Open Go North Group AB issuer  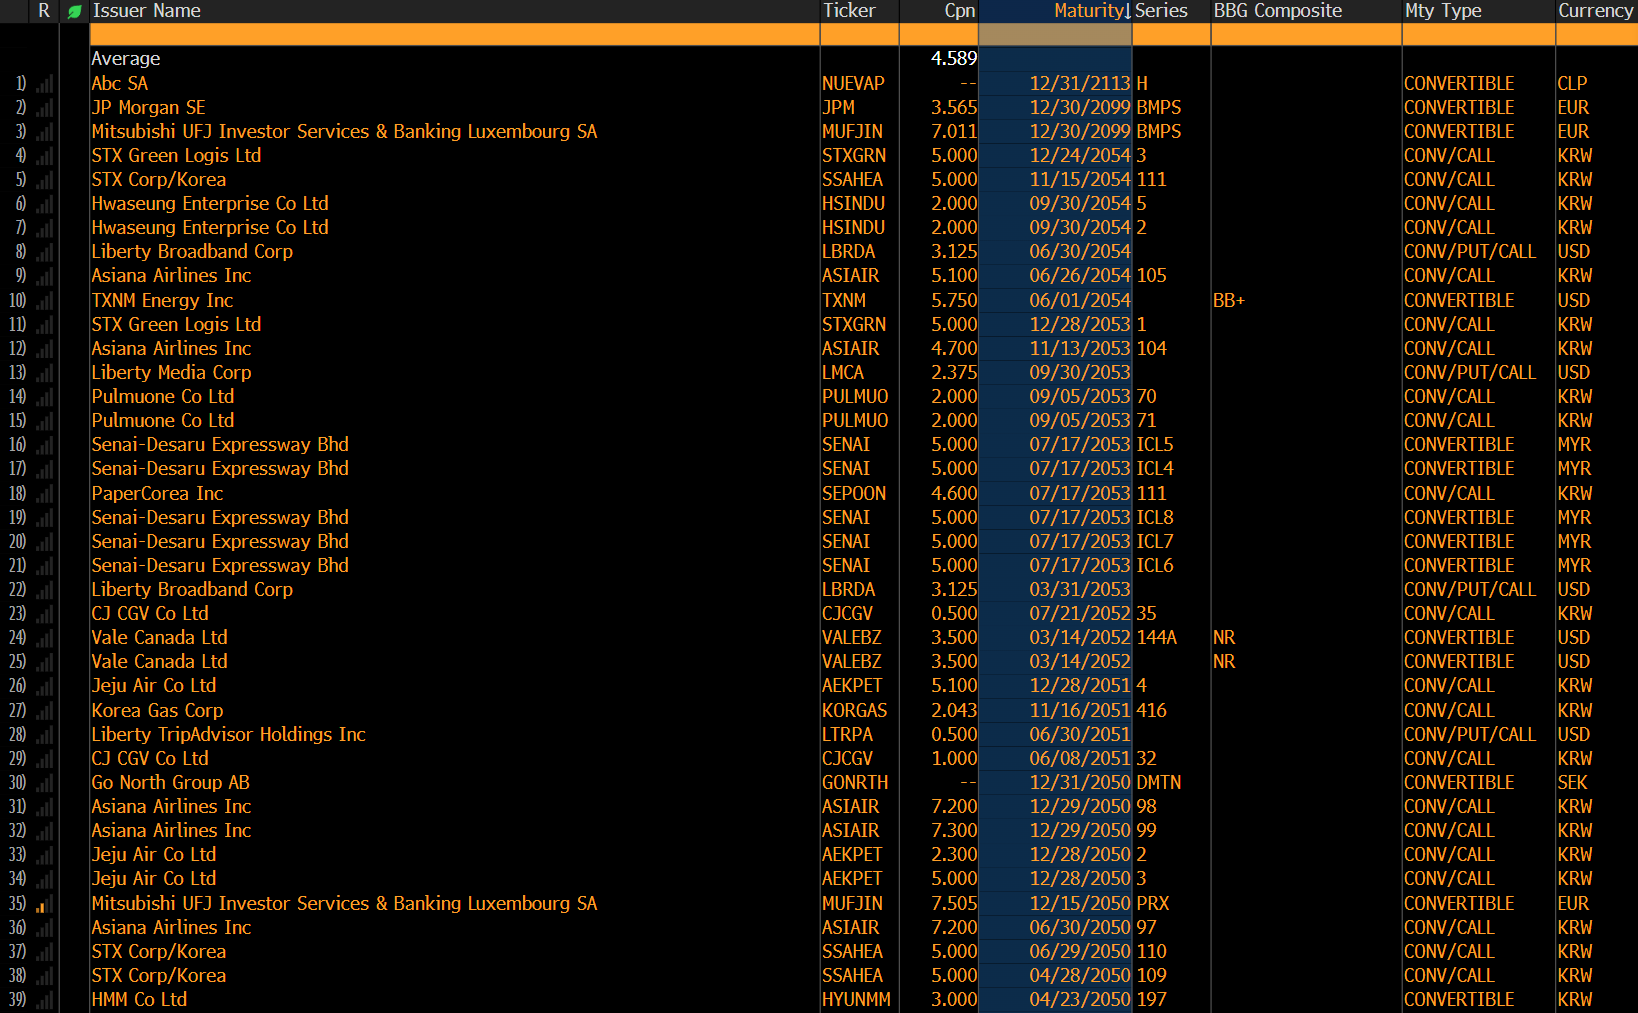point(170,783)
